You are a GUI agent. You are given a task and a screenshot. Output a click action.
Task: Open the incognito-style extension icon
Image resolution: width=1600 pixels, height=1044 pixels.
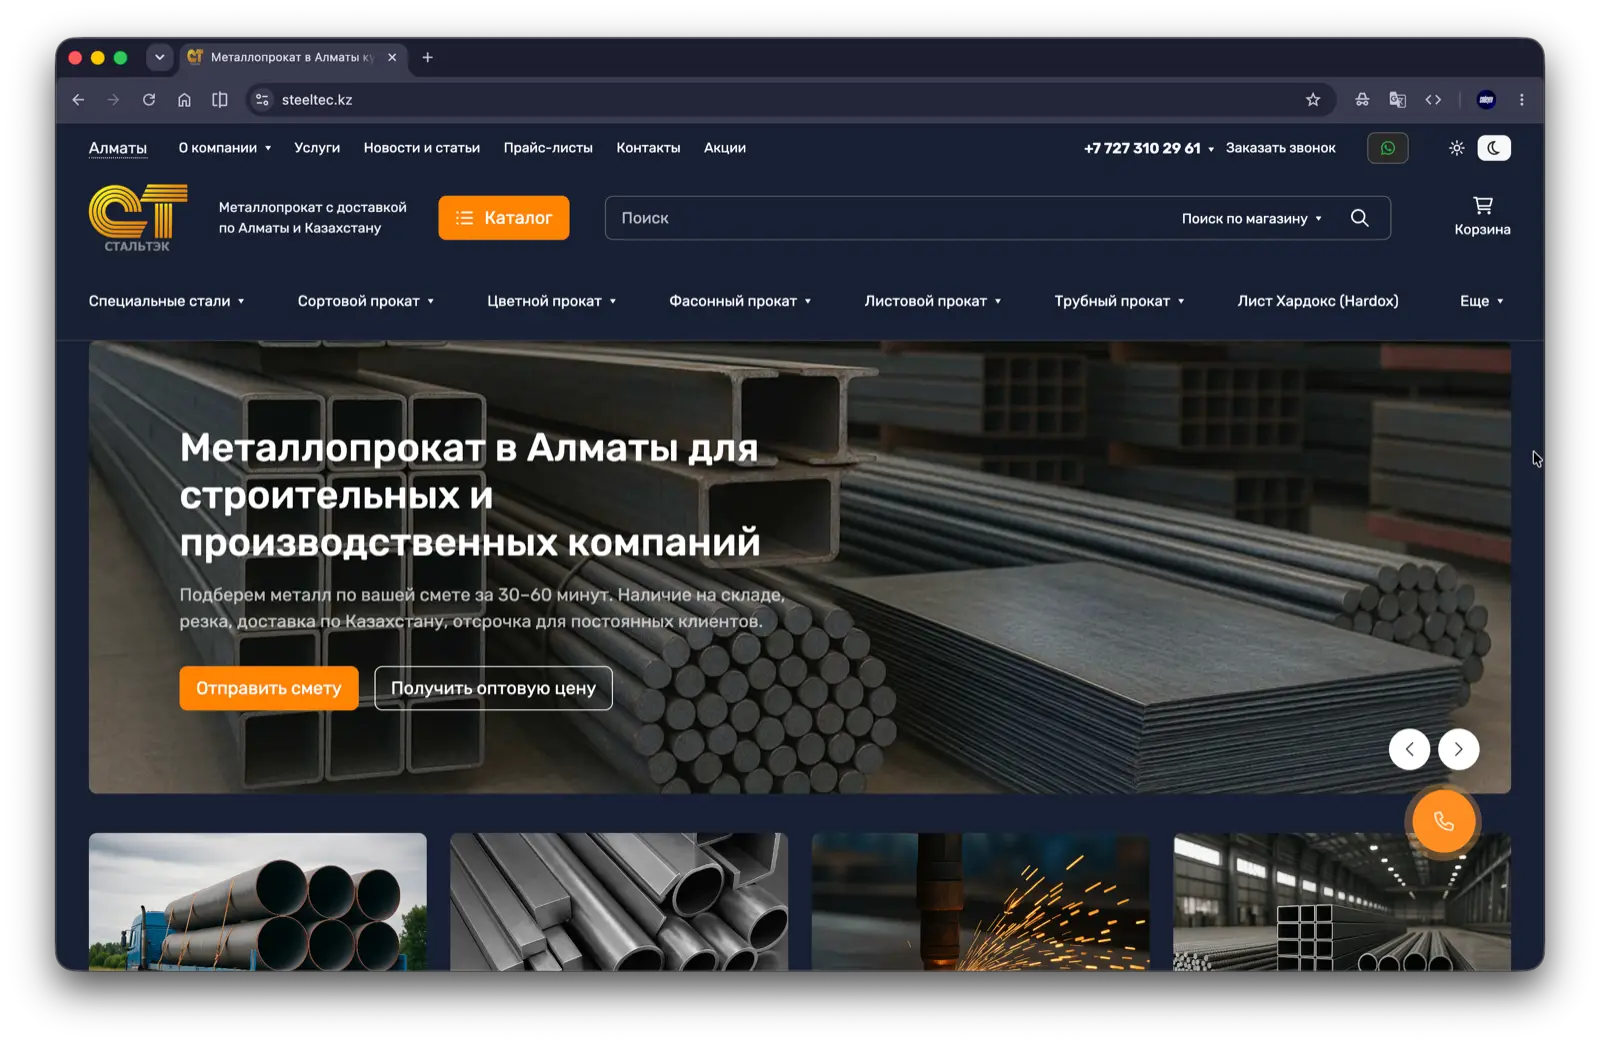[1362, 100]
